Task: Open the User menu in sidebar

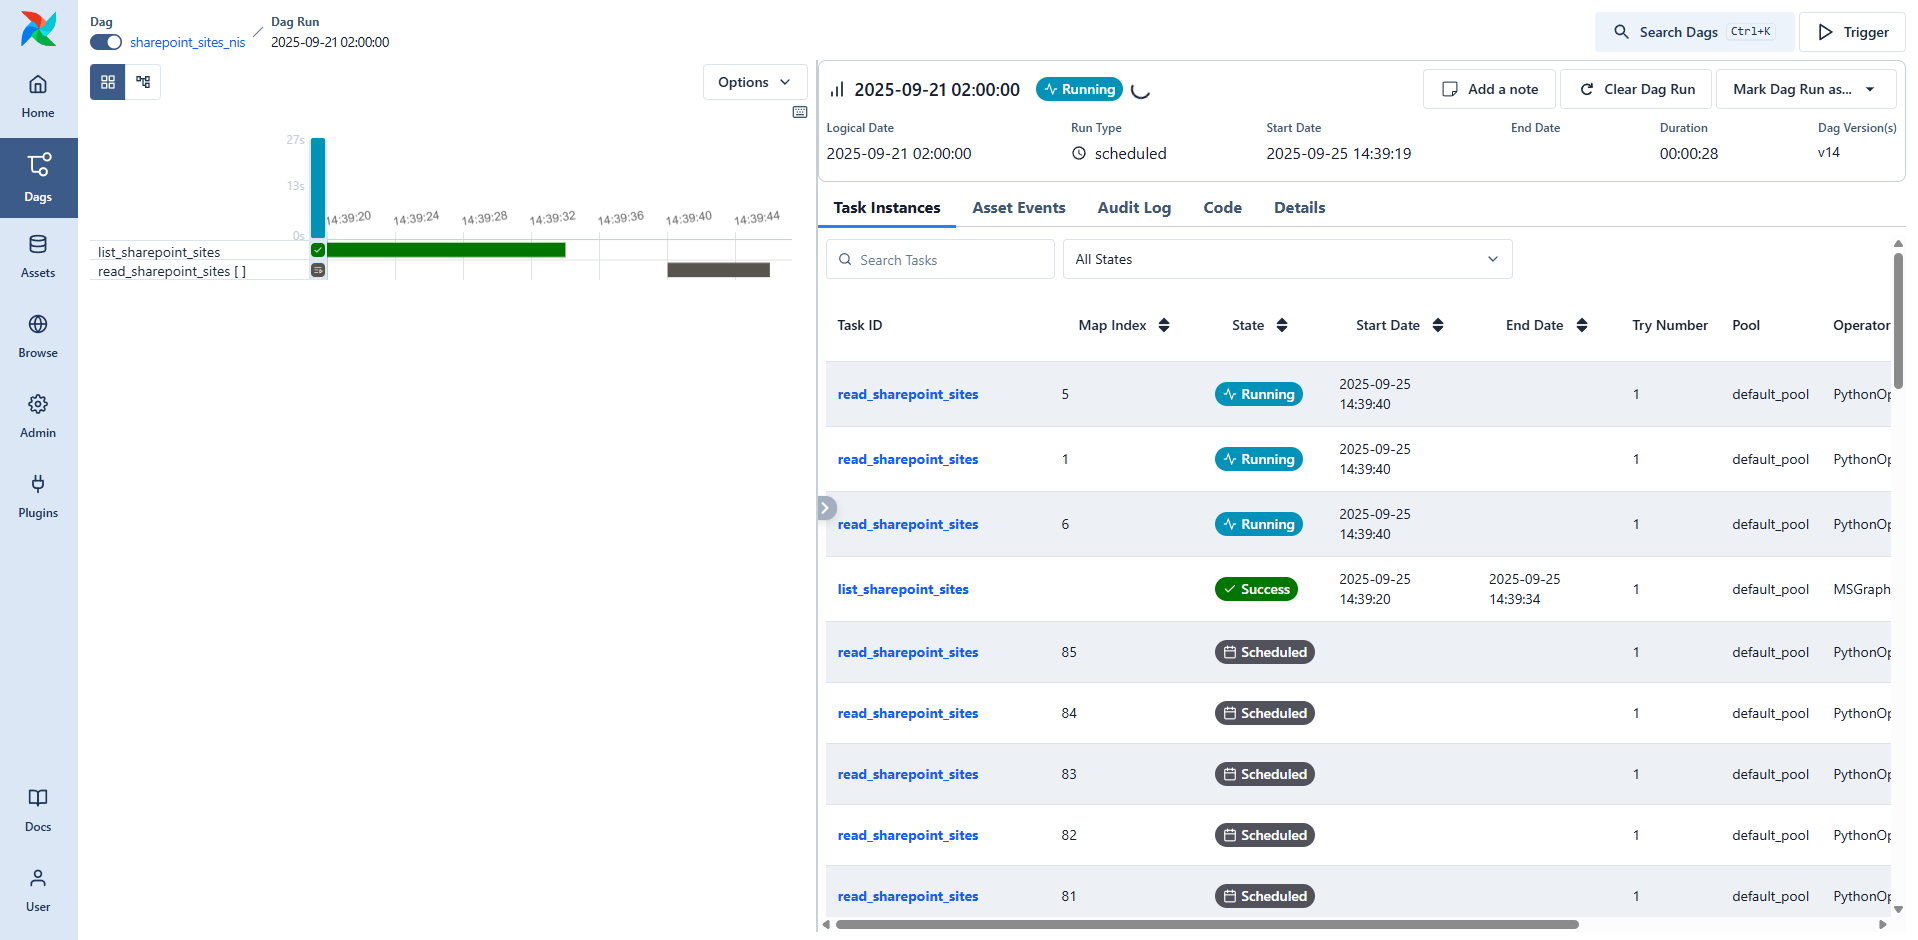Action: click(38, 891)
